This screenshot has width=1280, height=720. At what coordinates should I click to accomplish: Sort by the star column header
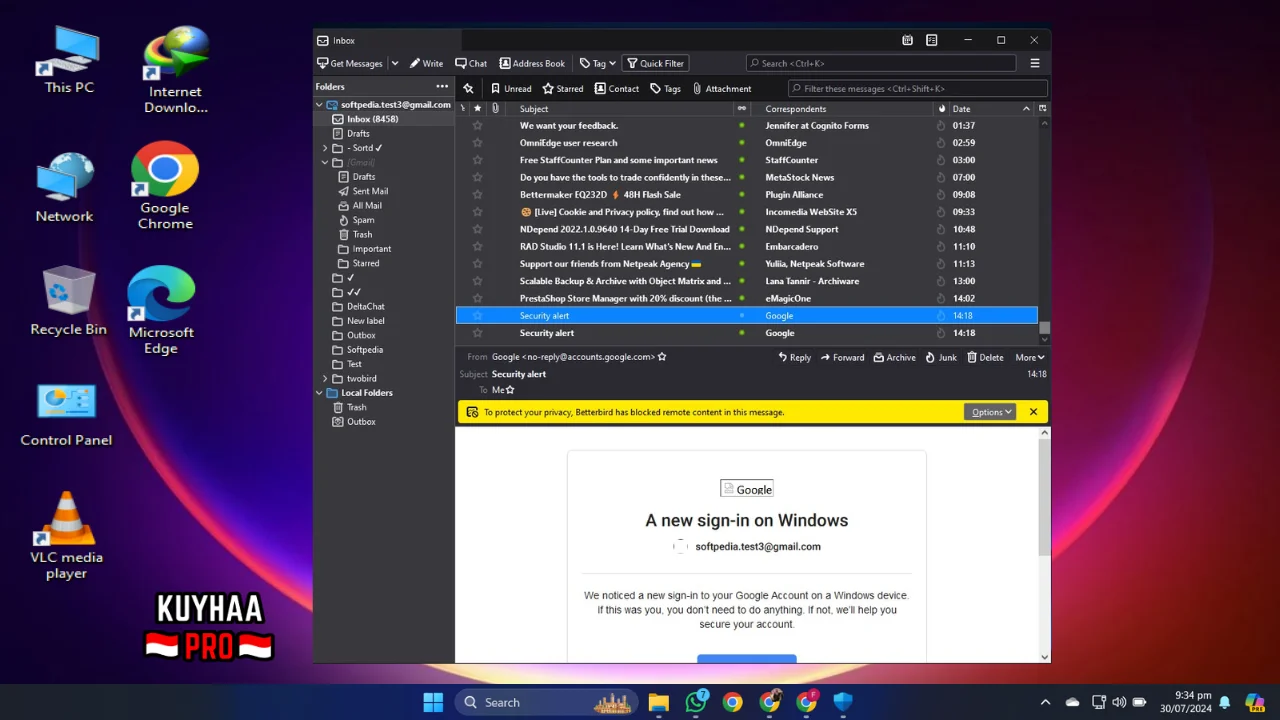tap(477, 108)
